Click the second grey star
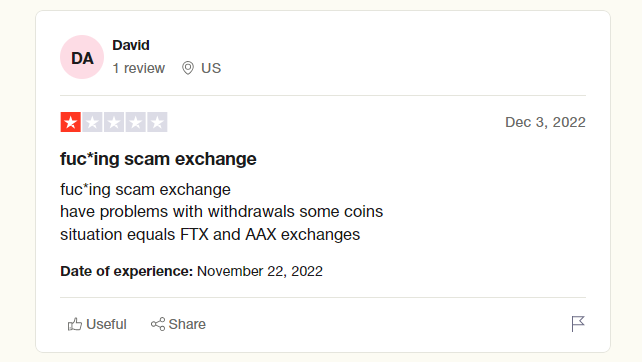 click(x=92, y=122)
